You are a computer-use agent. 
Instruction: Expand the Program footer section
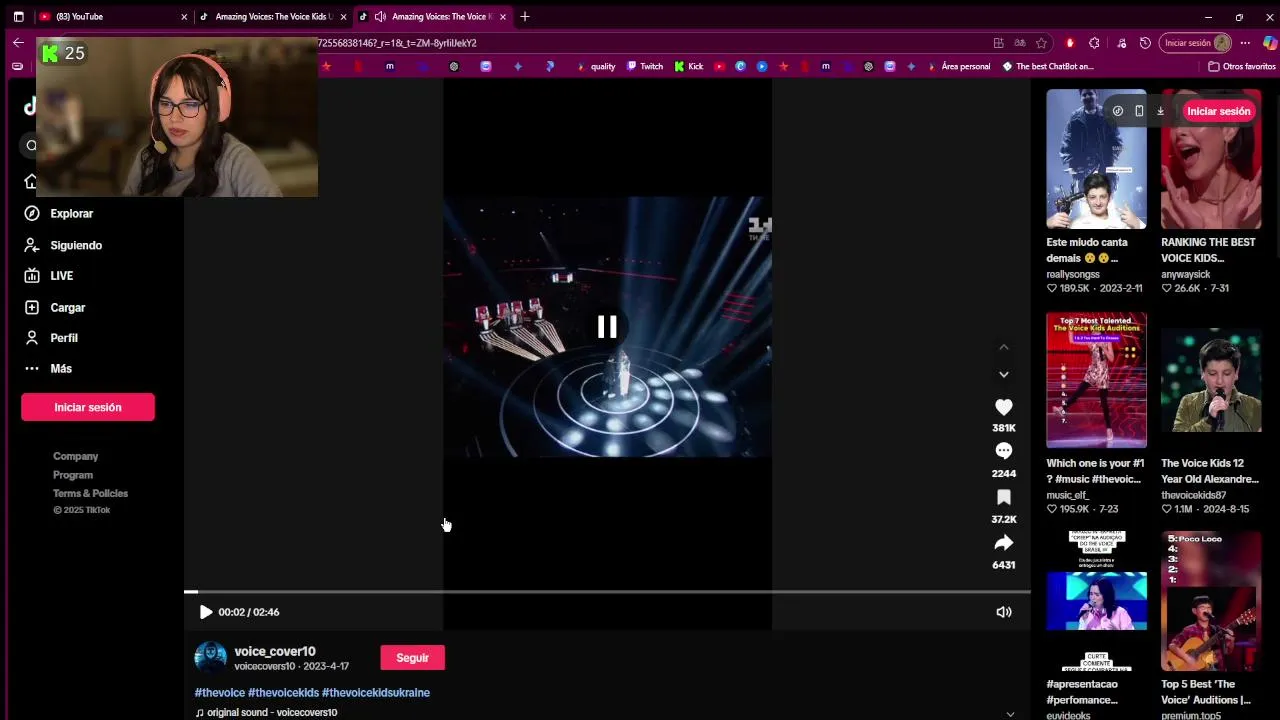tap(73, 475)
